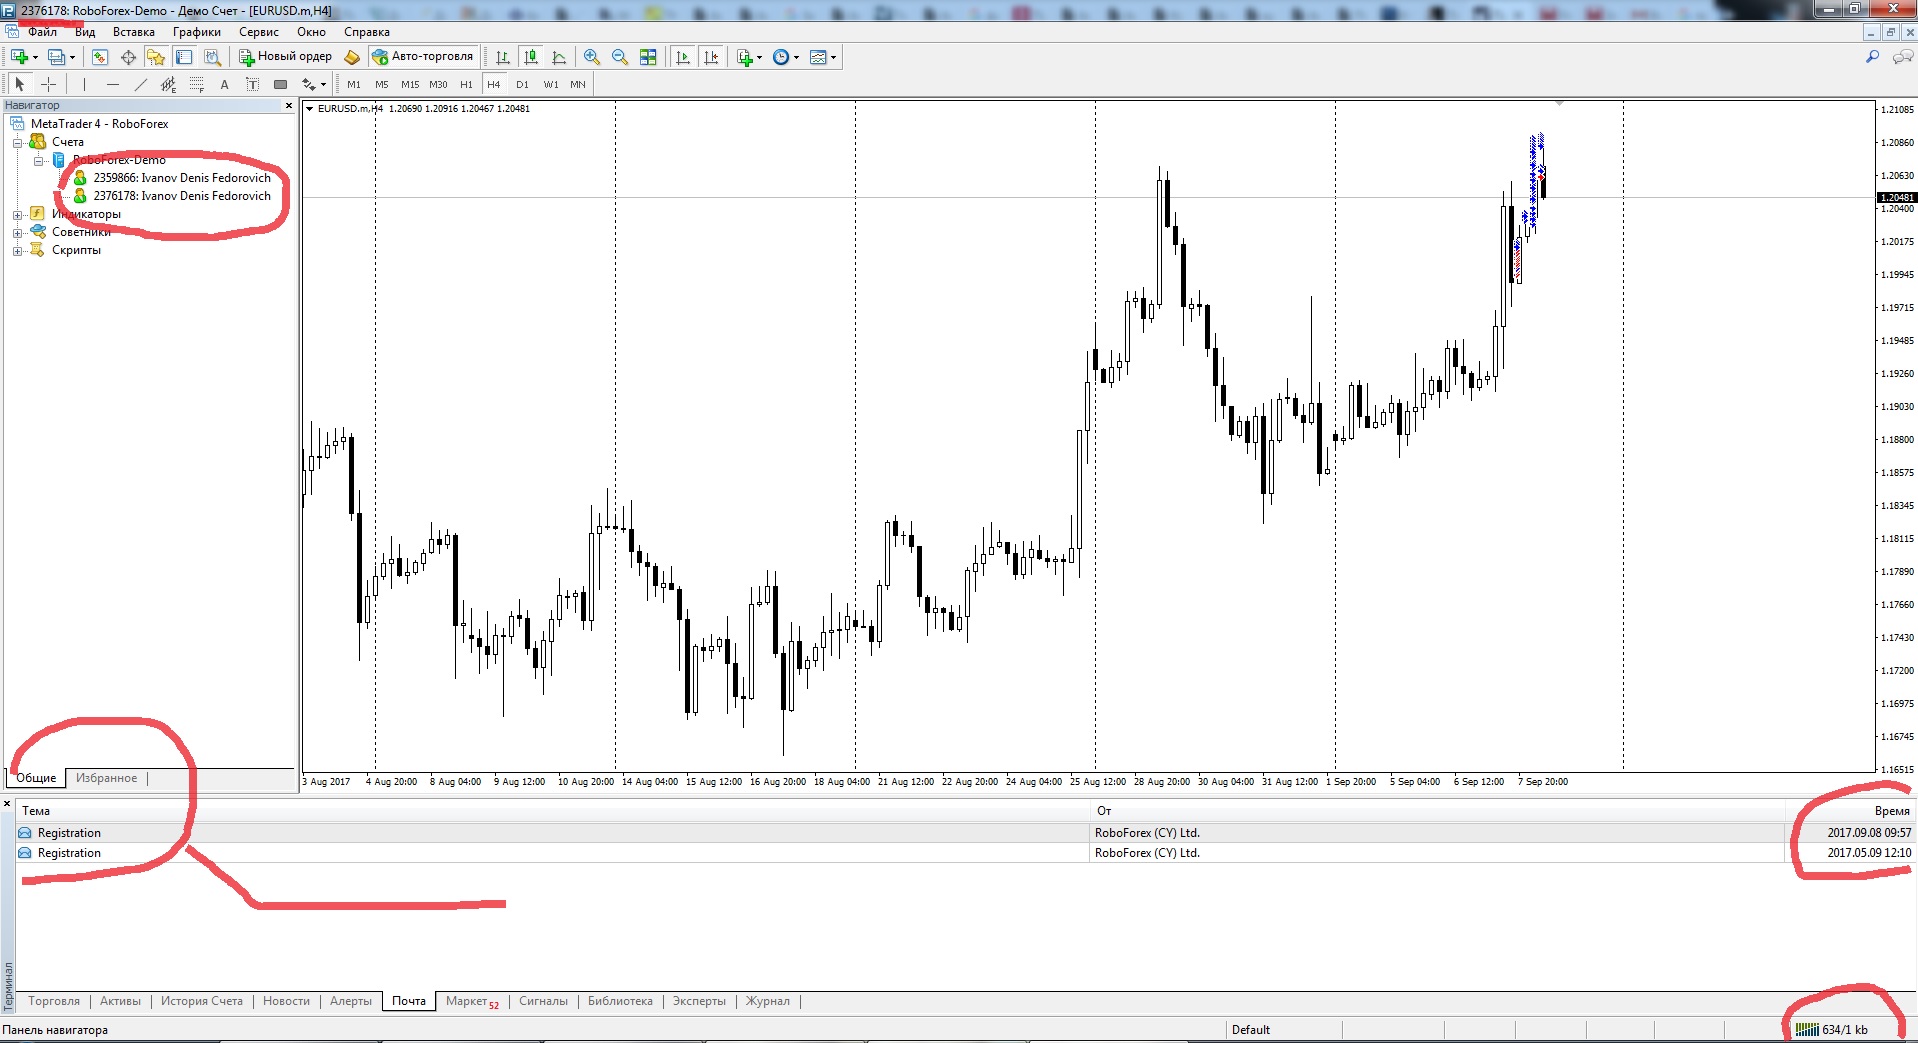Select the text label 'T' tool
The height and width of the screenshot is (1043, 1918).
click(x=252, y=85)
